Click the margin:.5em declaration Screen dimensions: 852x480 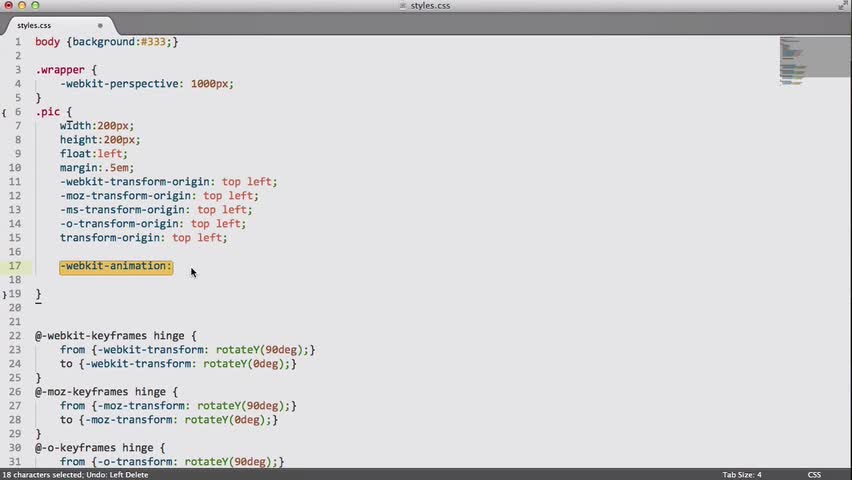(97, 168)
